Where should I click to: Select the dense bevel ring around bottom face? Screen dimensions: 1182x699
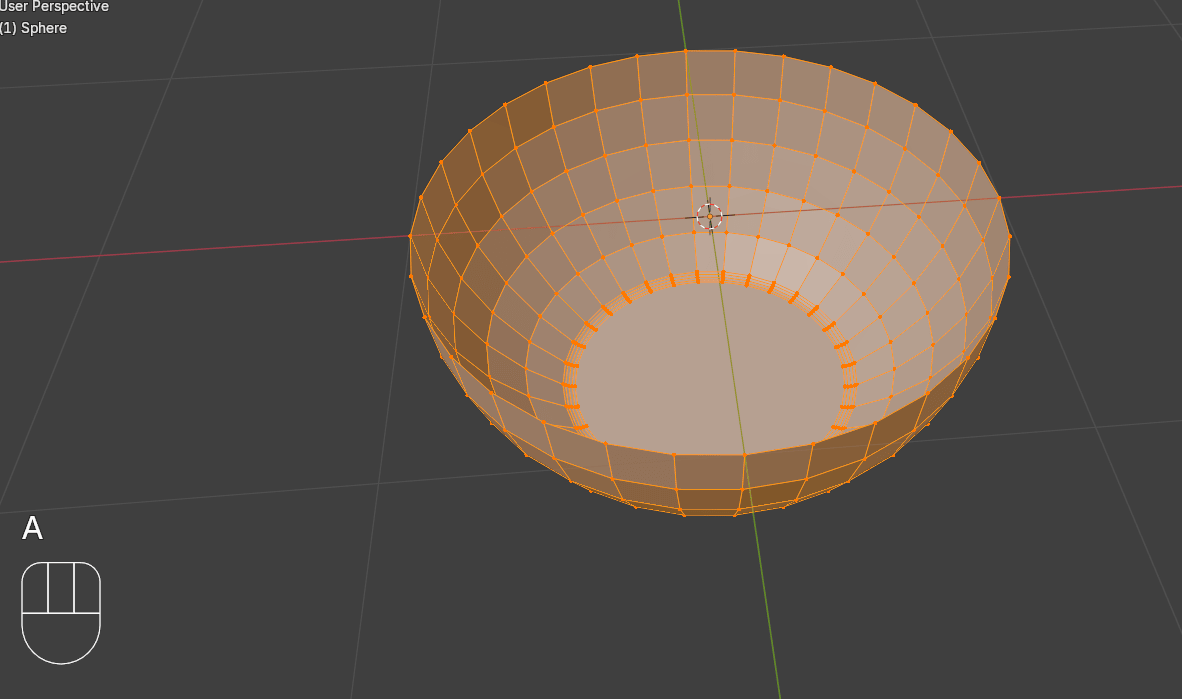click(572, 382)
